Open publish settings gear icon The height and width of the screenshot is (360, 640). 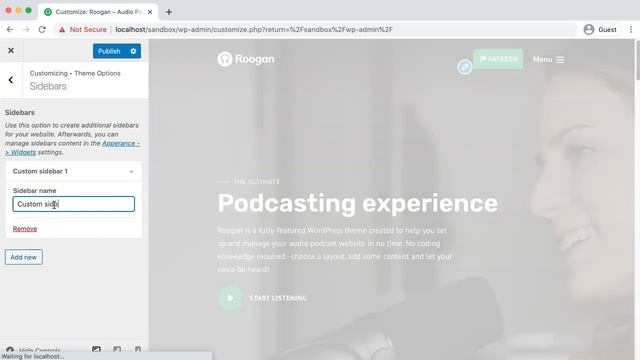tap(133, 51)
